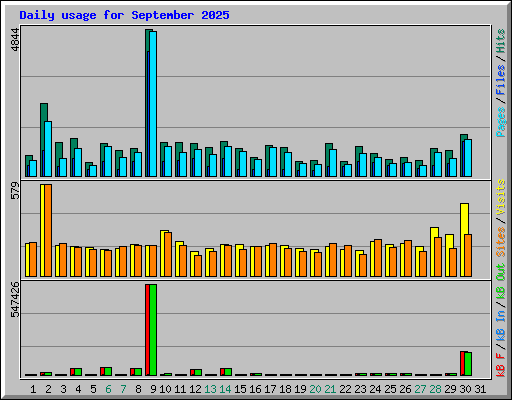The width and height of the screenshot is (512, 400).
Task: Click day '17' on the x-axis
Action: [270, 389]
